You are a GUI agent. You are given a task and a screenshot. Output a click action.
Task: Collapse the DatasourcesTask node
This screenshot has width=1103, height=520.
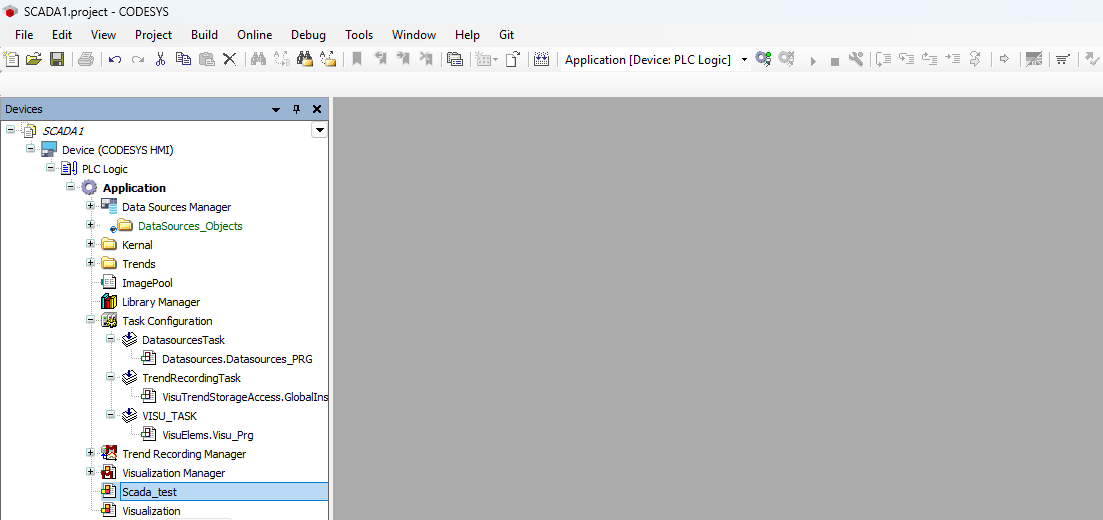click(x=110, y=338)
